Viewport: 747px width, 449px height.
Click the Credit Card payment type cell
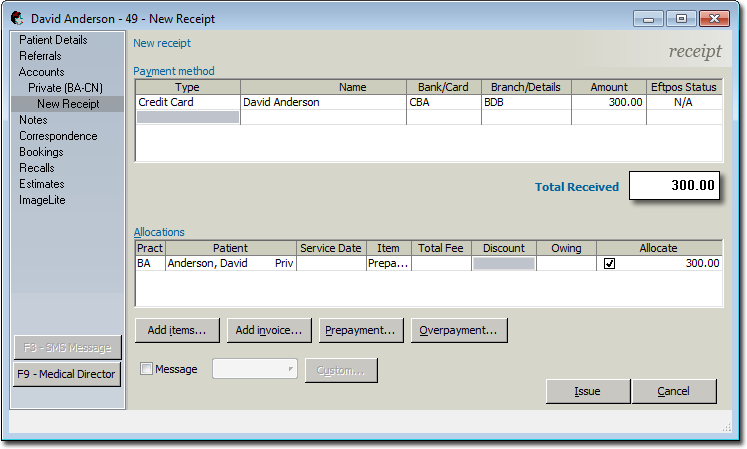(187, 102)
